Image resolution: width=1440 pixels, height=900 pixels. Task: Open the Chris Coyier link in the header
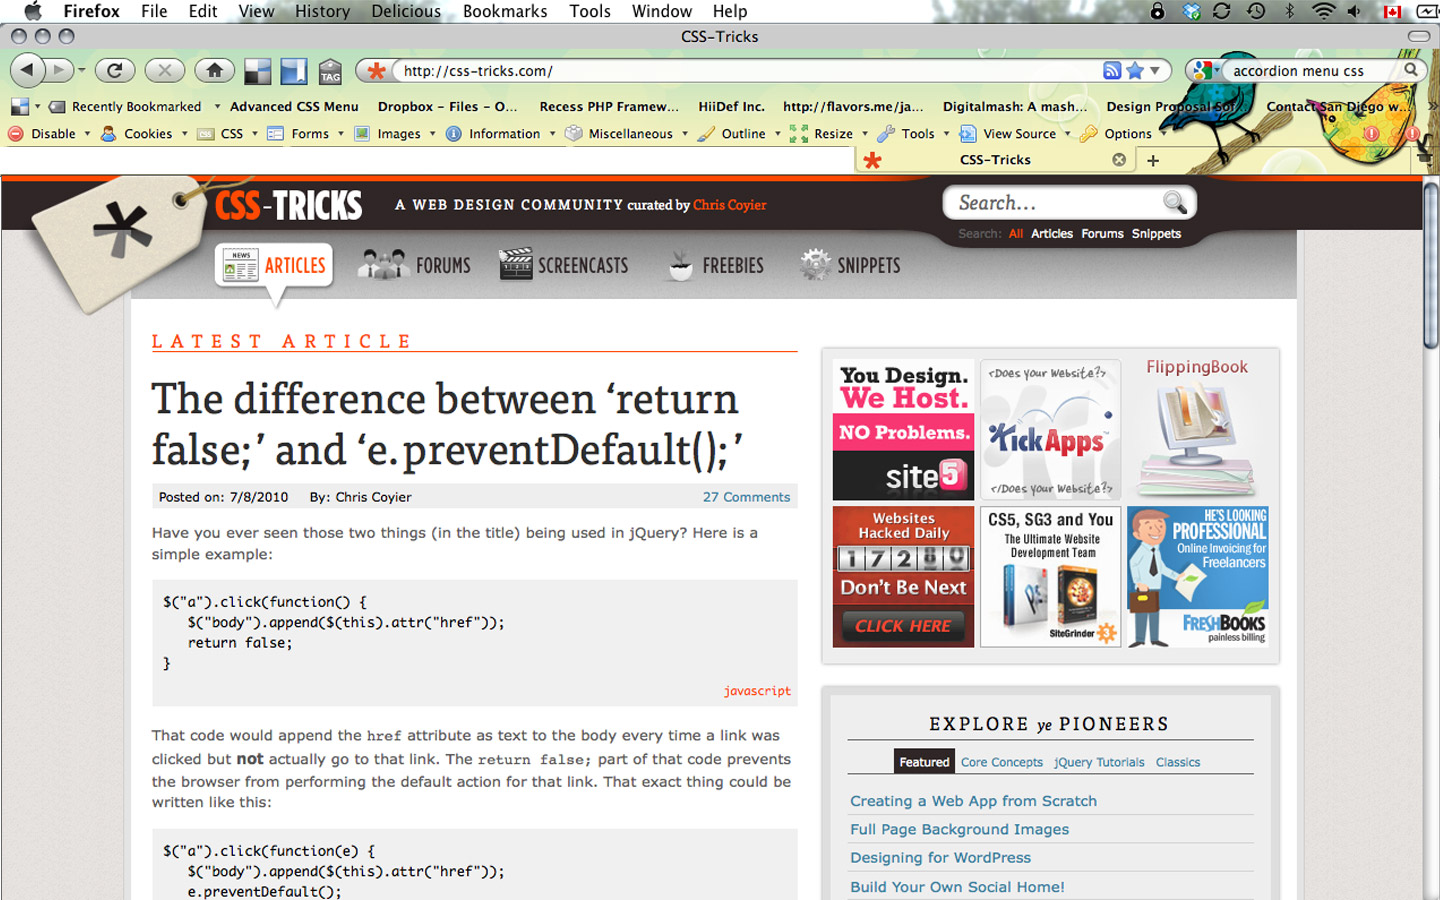pos(730,205)
